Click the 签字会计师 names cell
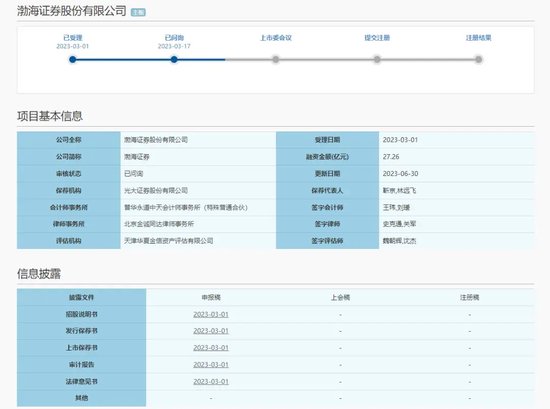This screenshot has height=409, width=550. (457, 207)
